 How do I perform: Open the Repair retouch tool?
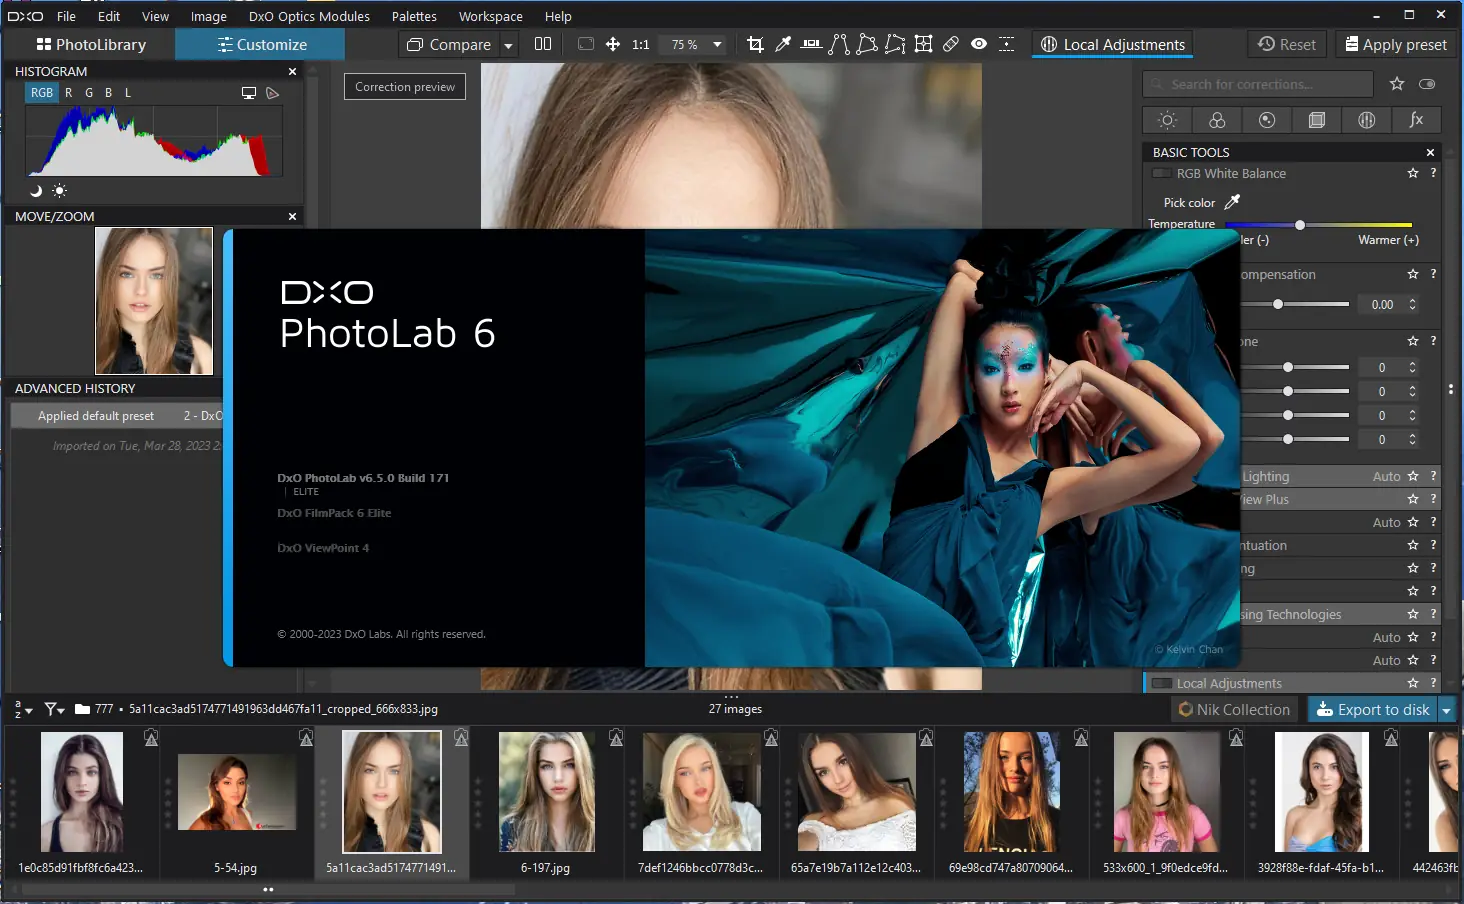[x=951, y=44]
